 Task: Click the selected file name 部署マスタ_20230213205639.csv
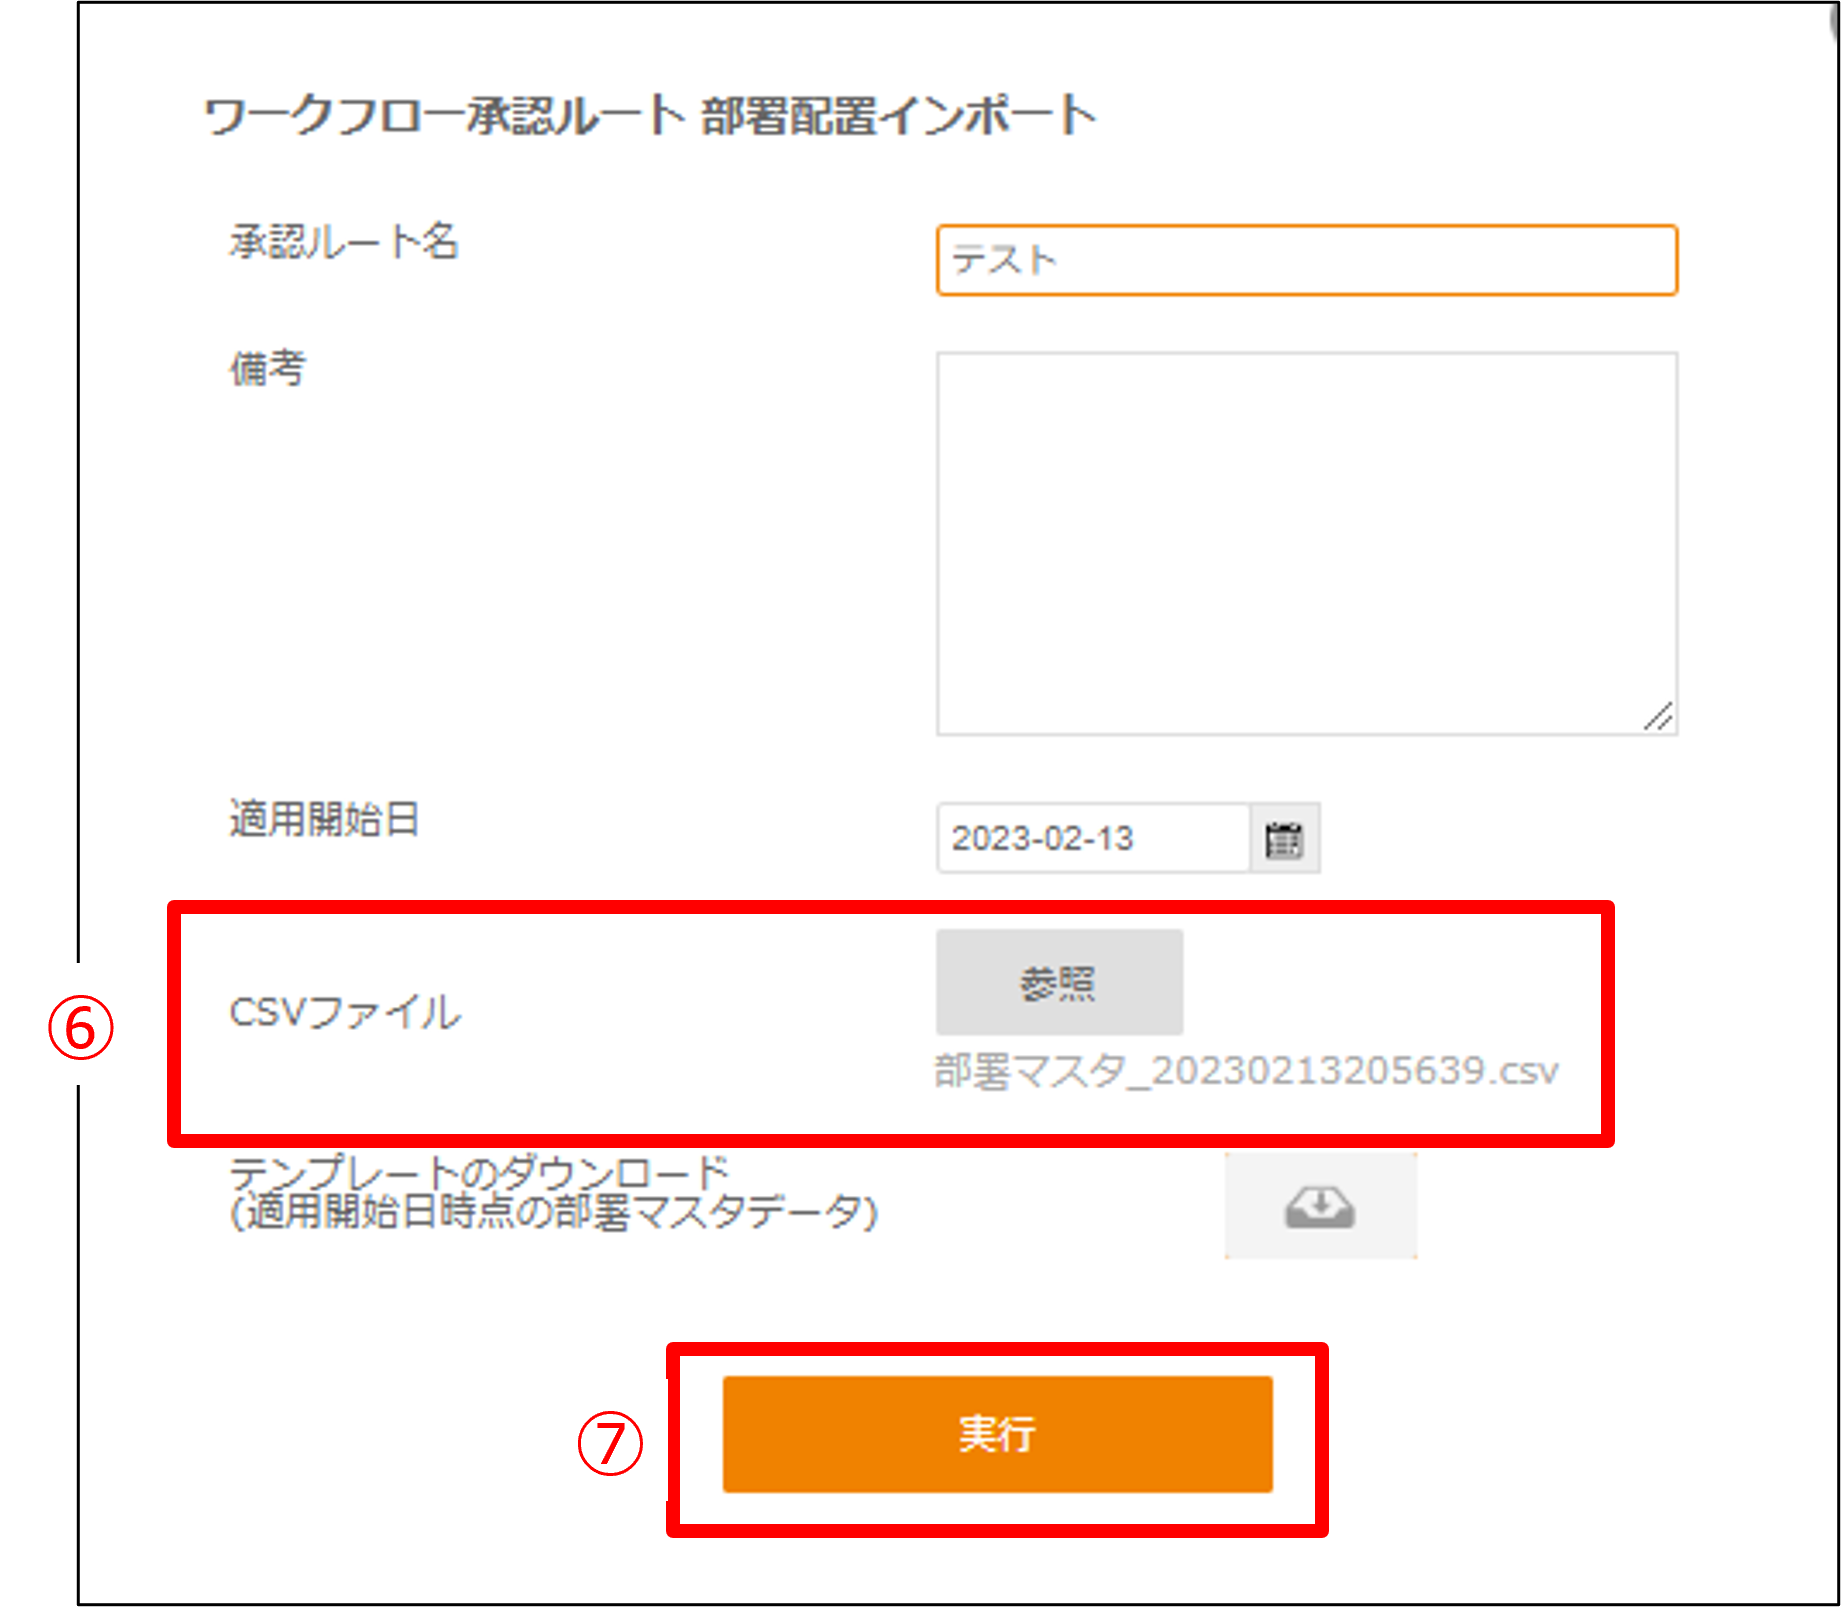tap(1247, 1071)
